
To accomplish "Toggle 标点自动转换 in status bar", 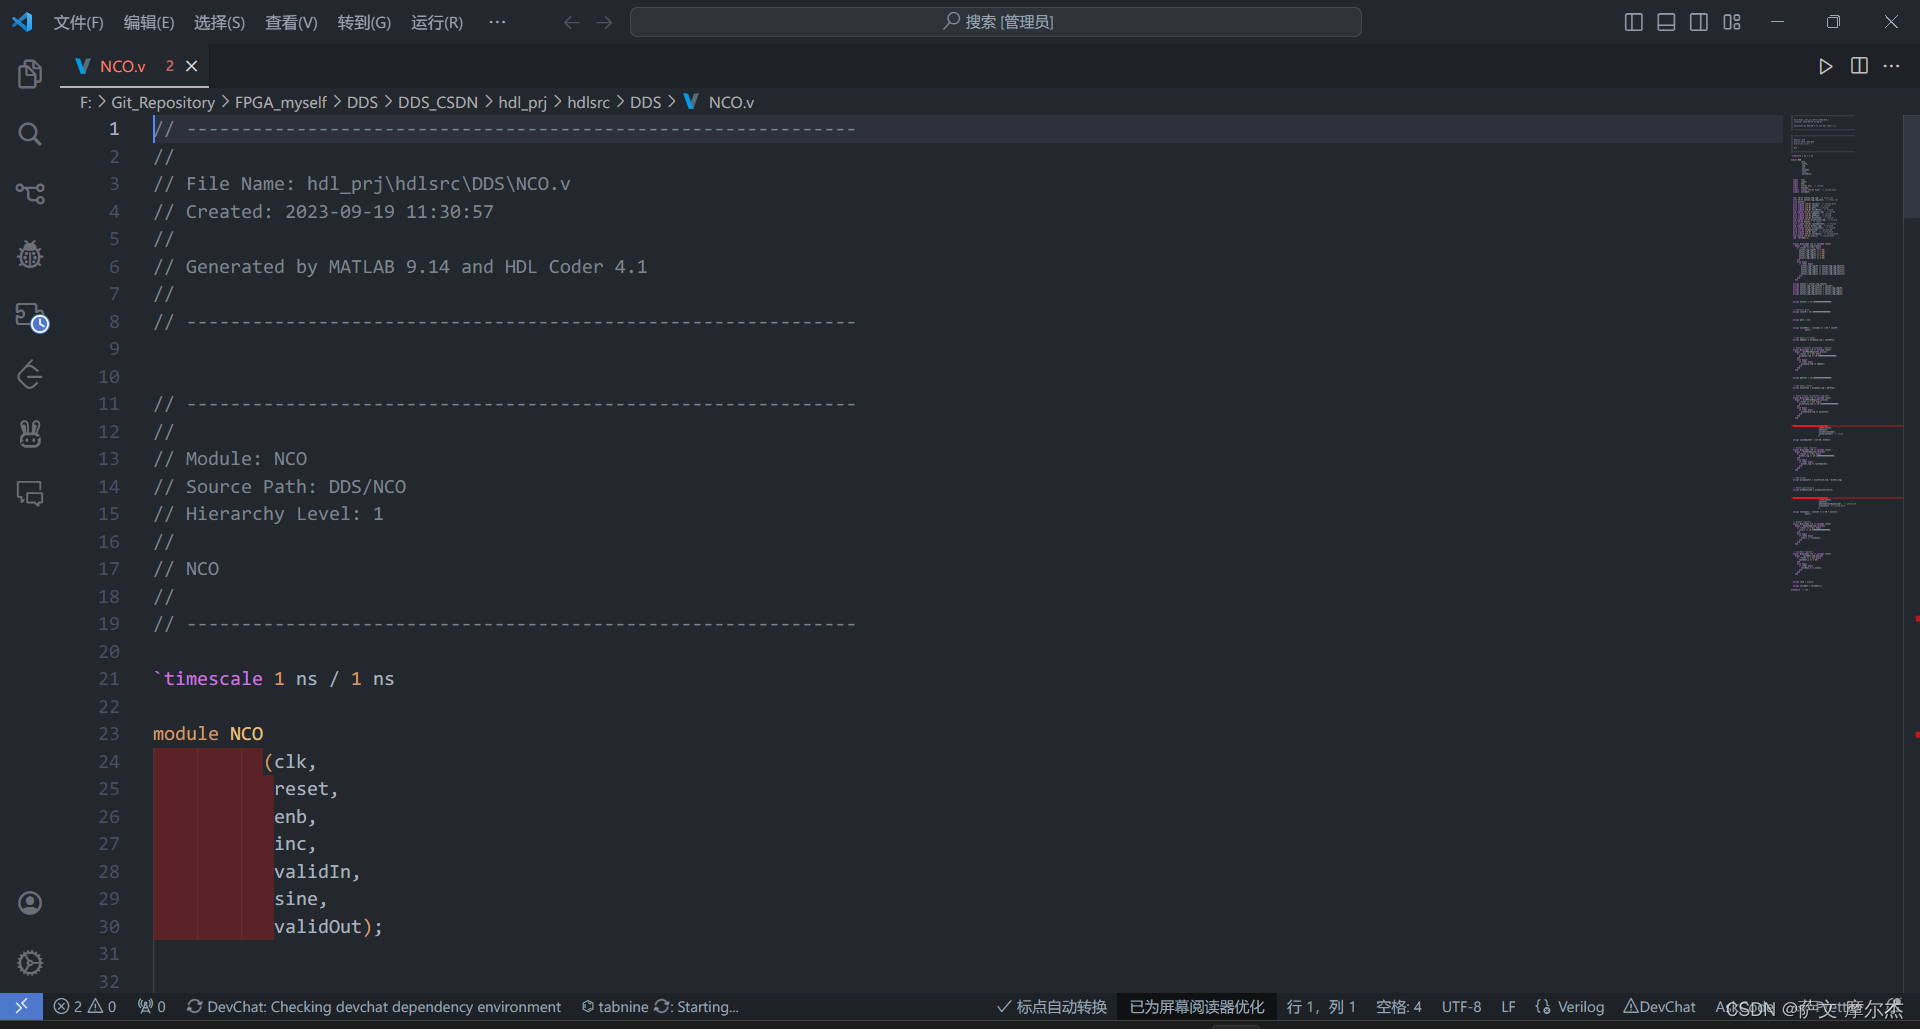I will 1052,1006.
